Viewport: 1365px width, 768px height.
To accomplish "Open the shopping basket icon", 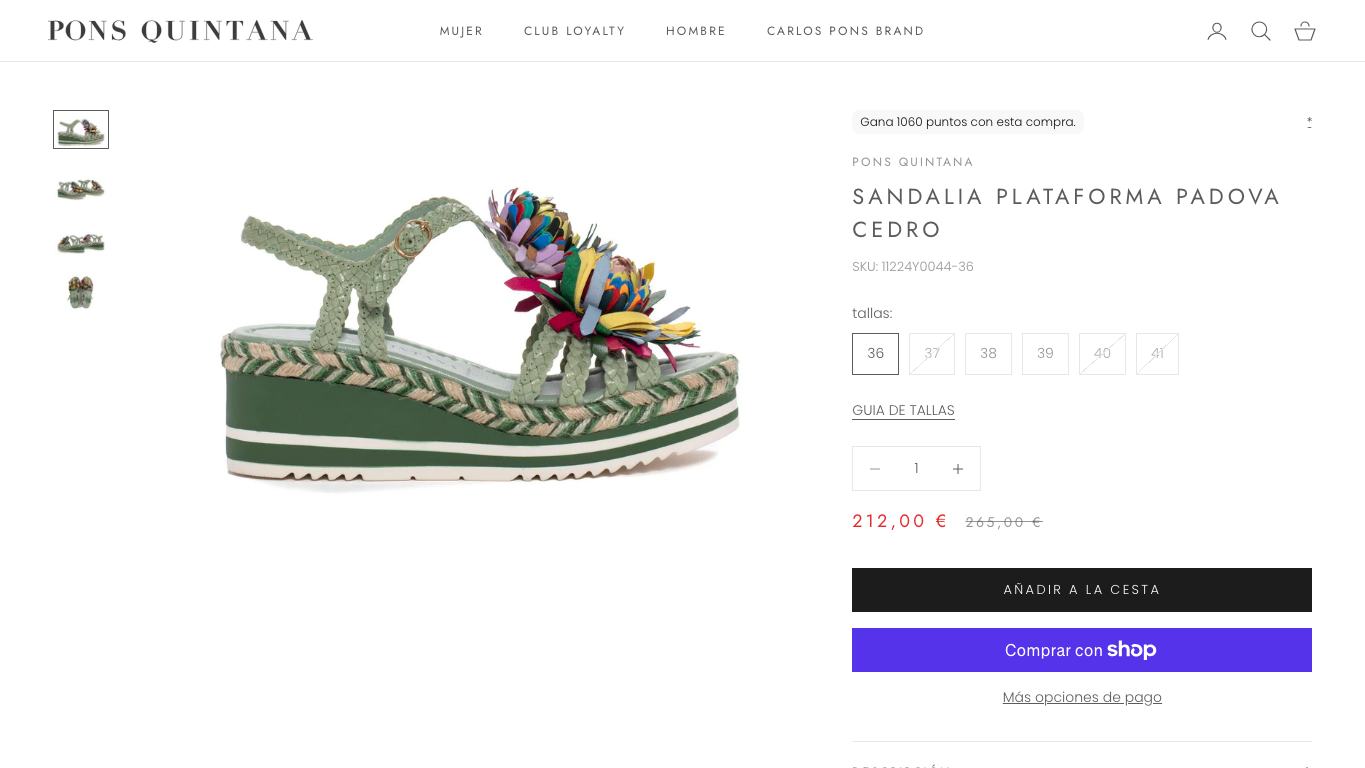I will coord(1305,31).
